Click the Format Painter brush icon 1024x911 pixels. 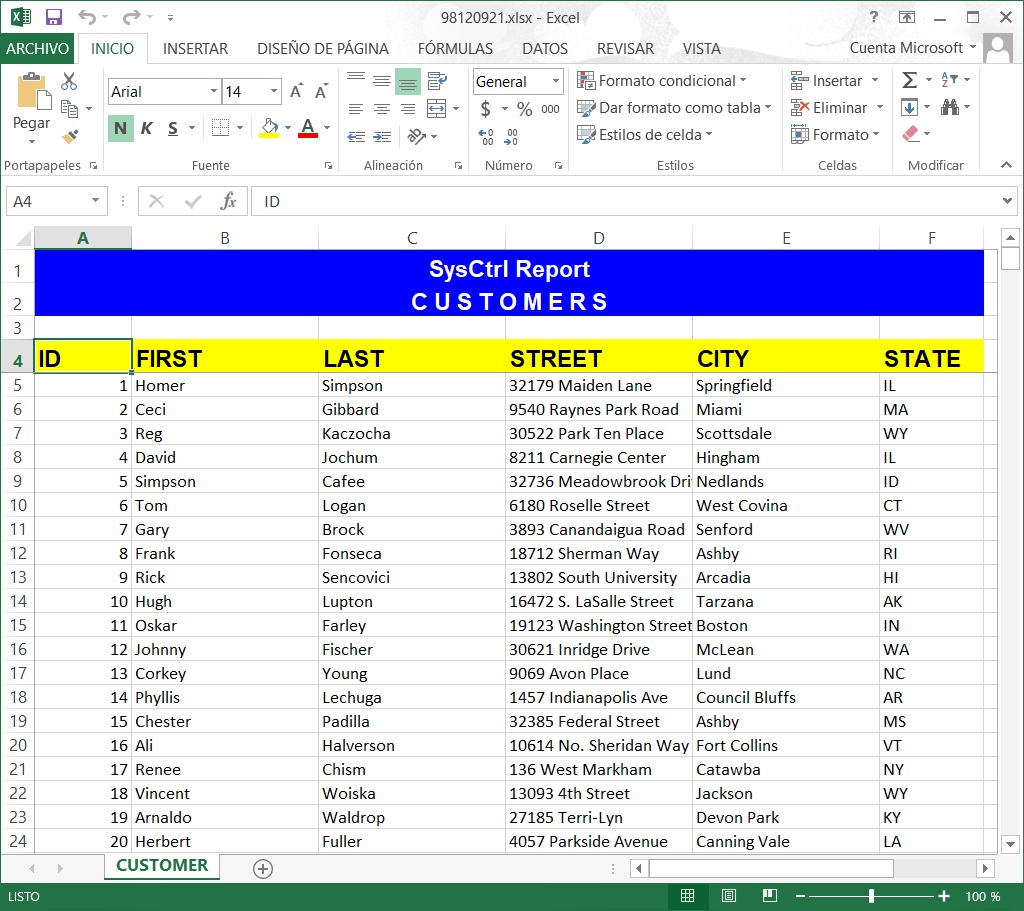coord(70,136)
